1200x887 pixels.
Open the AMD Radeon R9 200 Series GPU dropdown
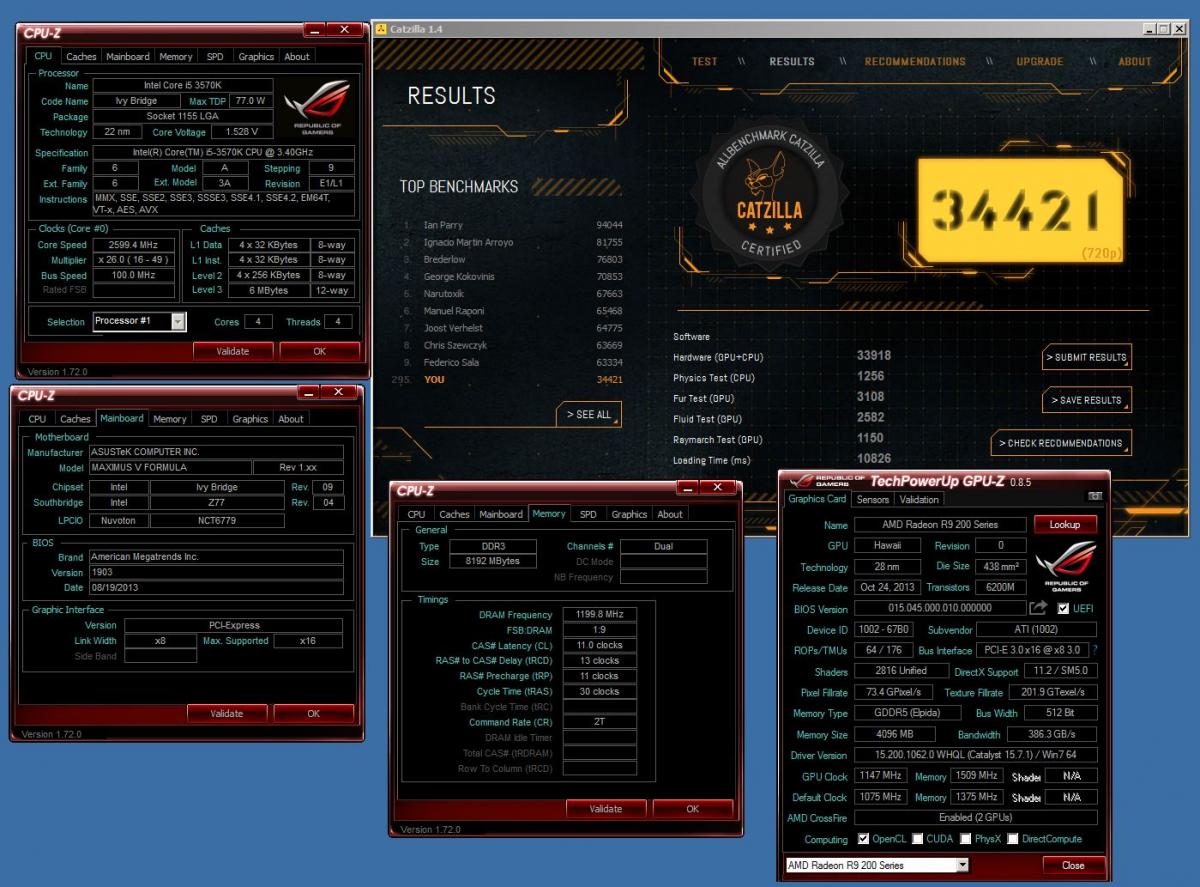(962, 865)
